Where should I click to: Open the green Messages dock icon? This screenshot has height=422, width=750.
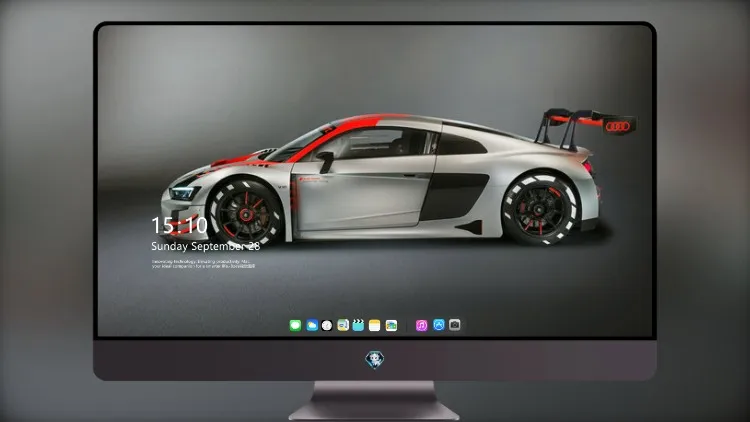[295, 325]
